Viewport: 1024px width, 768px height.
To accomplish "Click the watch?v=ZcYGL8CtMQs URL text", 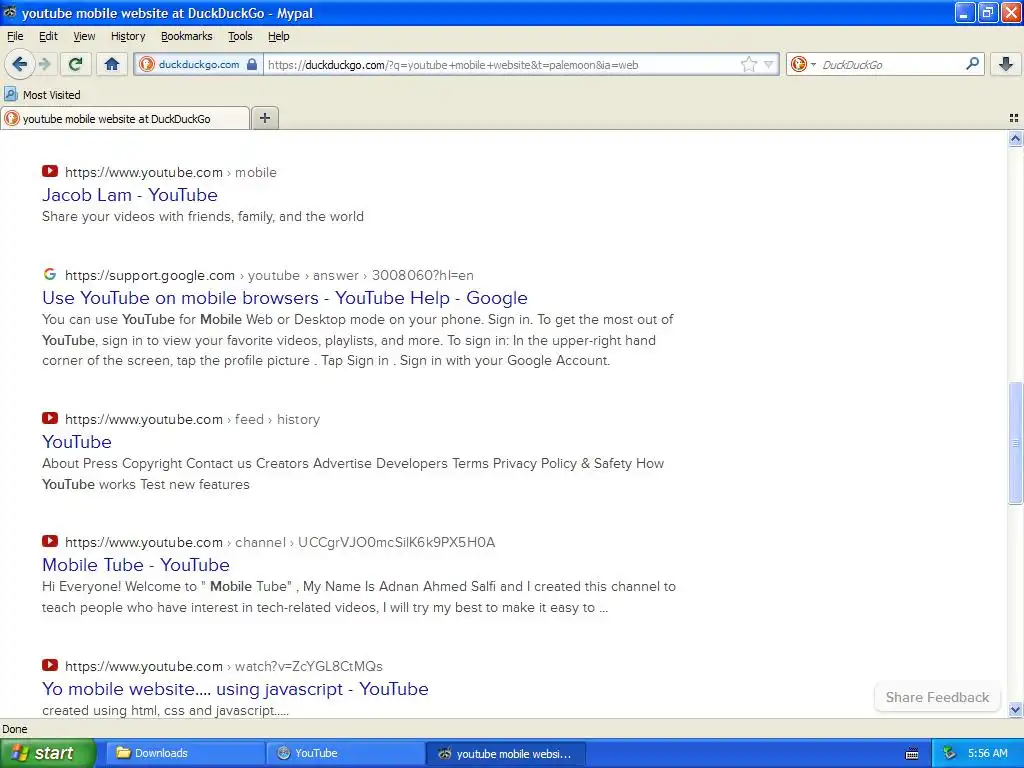I will click(308, 666).
